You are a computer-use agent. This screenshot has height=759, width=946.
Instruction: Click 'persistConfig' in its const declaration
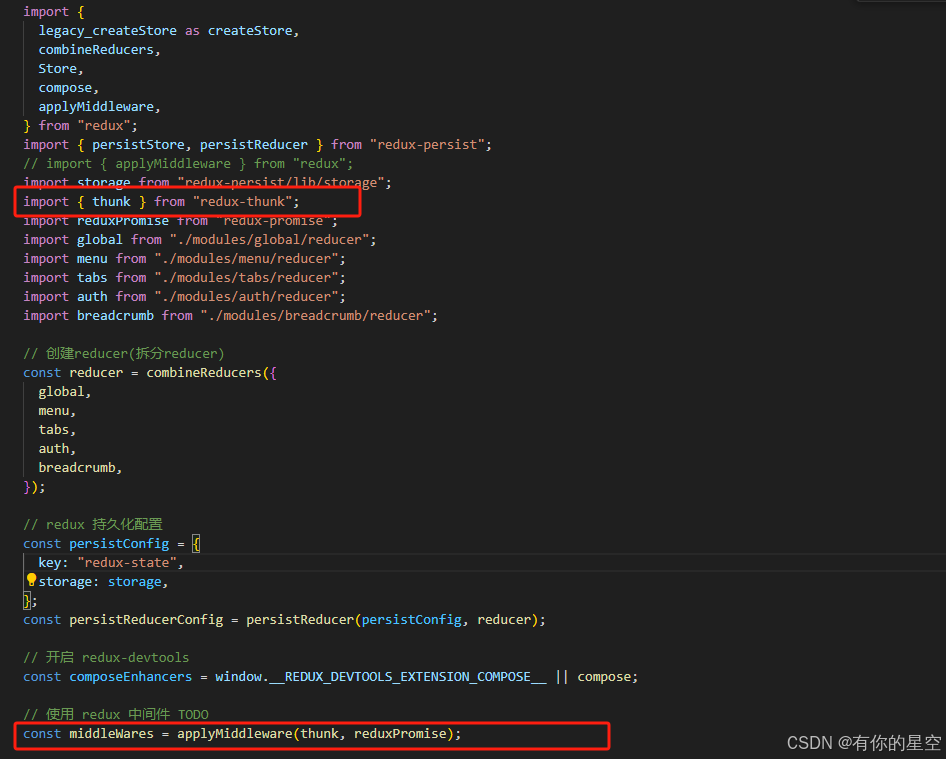coord(119,544)
